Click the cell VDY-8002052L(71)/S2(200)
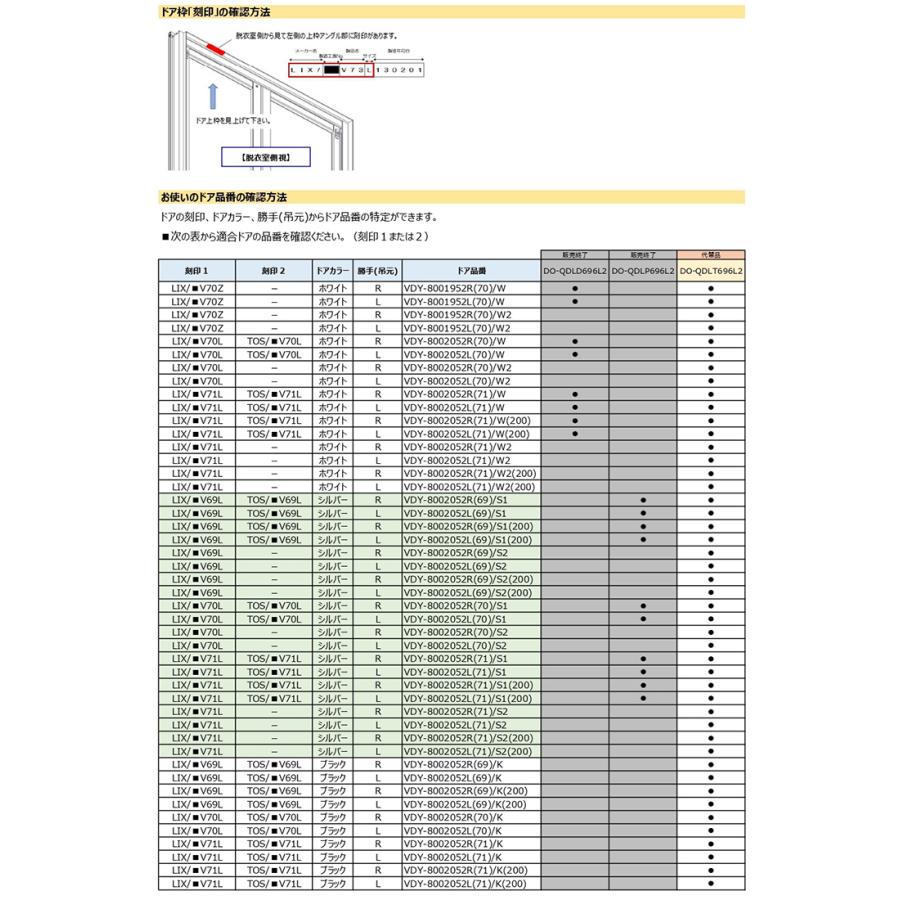 click(471, 751)
